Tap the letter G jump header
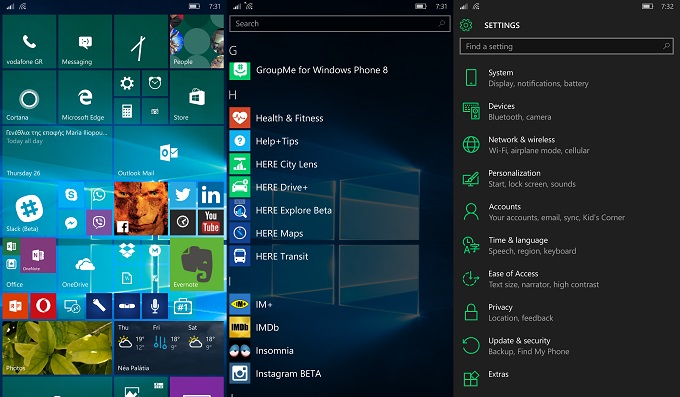This screenshot has height=397, width=680. coord(233,51)
